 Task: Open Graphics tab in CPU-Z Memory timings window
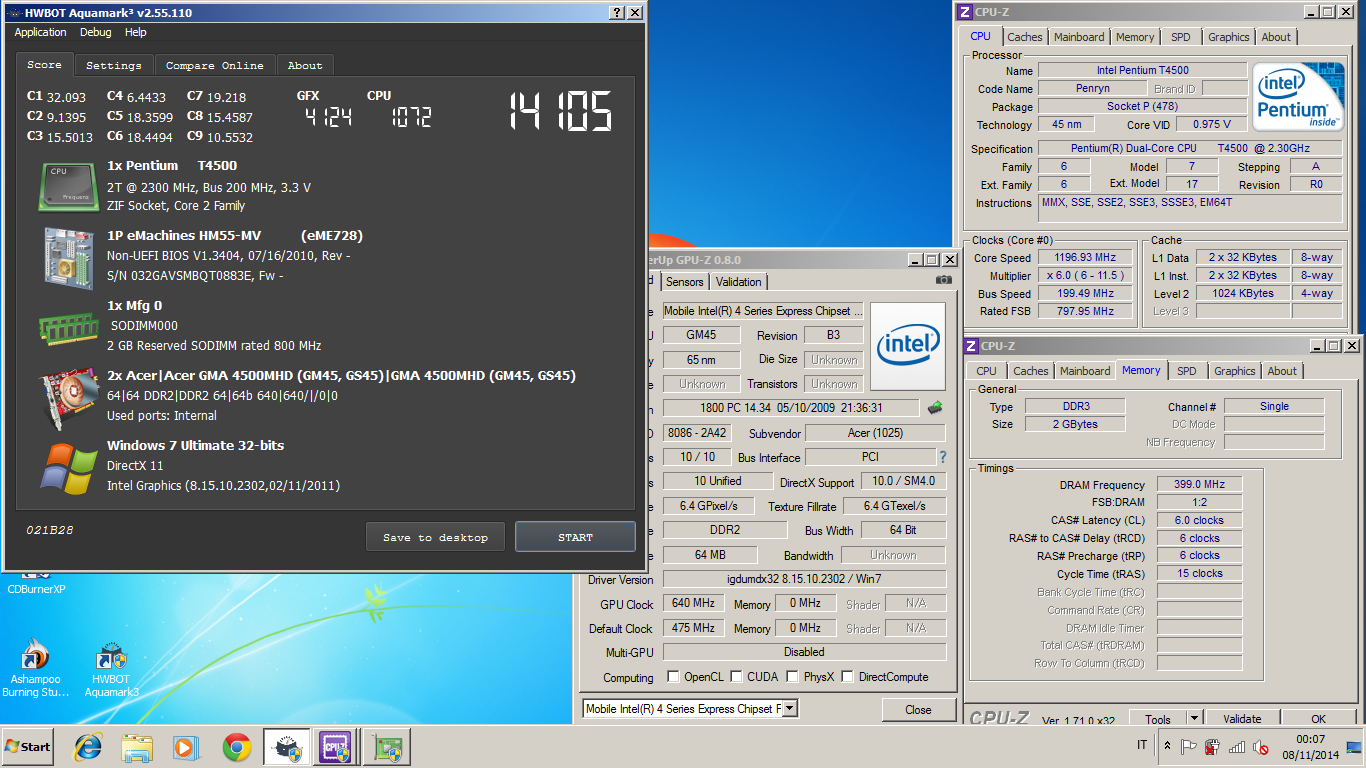pyautogui.click(x=1235, y=371)
